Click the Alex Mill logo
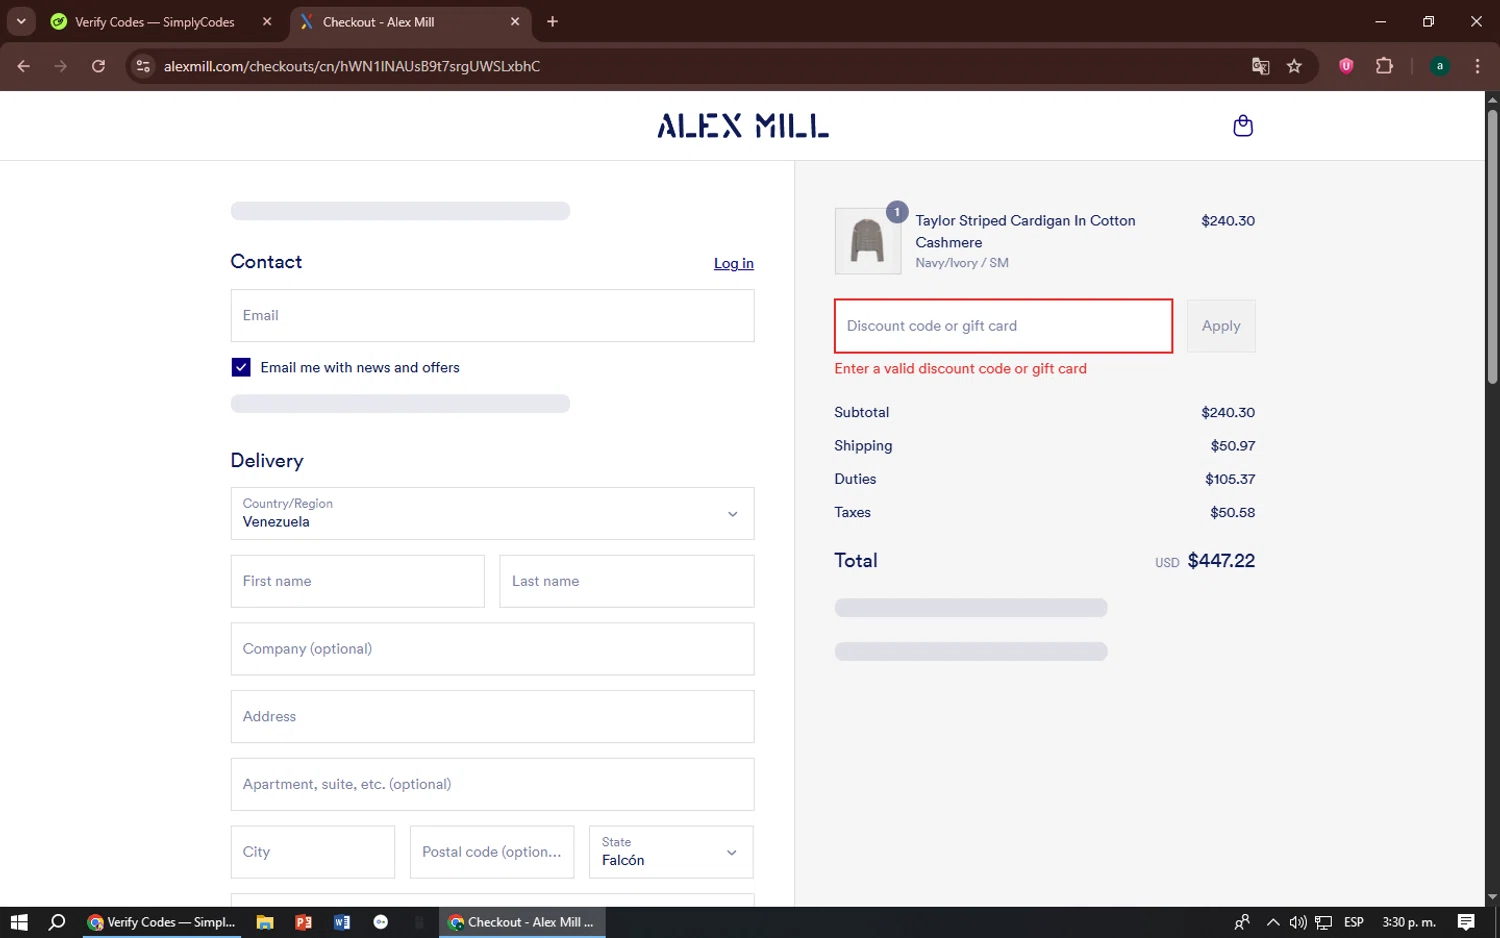This screenshot has width=1500, height=938. (743, 126)
